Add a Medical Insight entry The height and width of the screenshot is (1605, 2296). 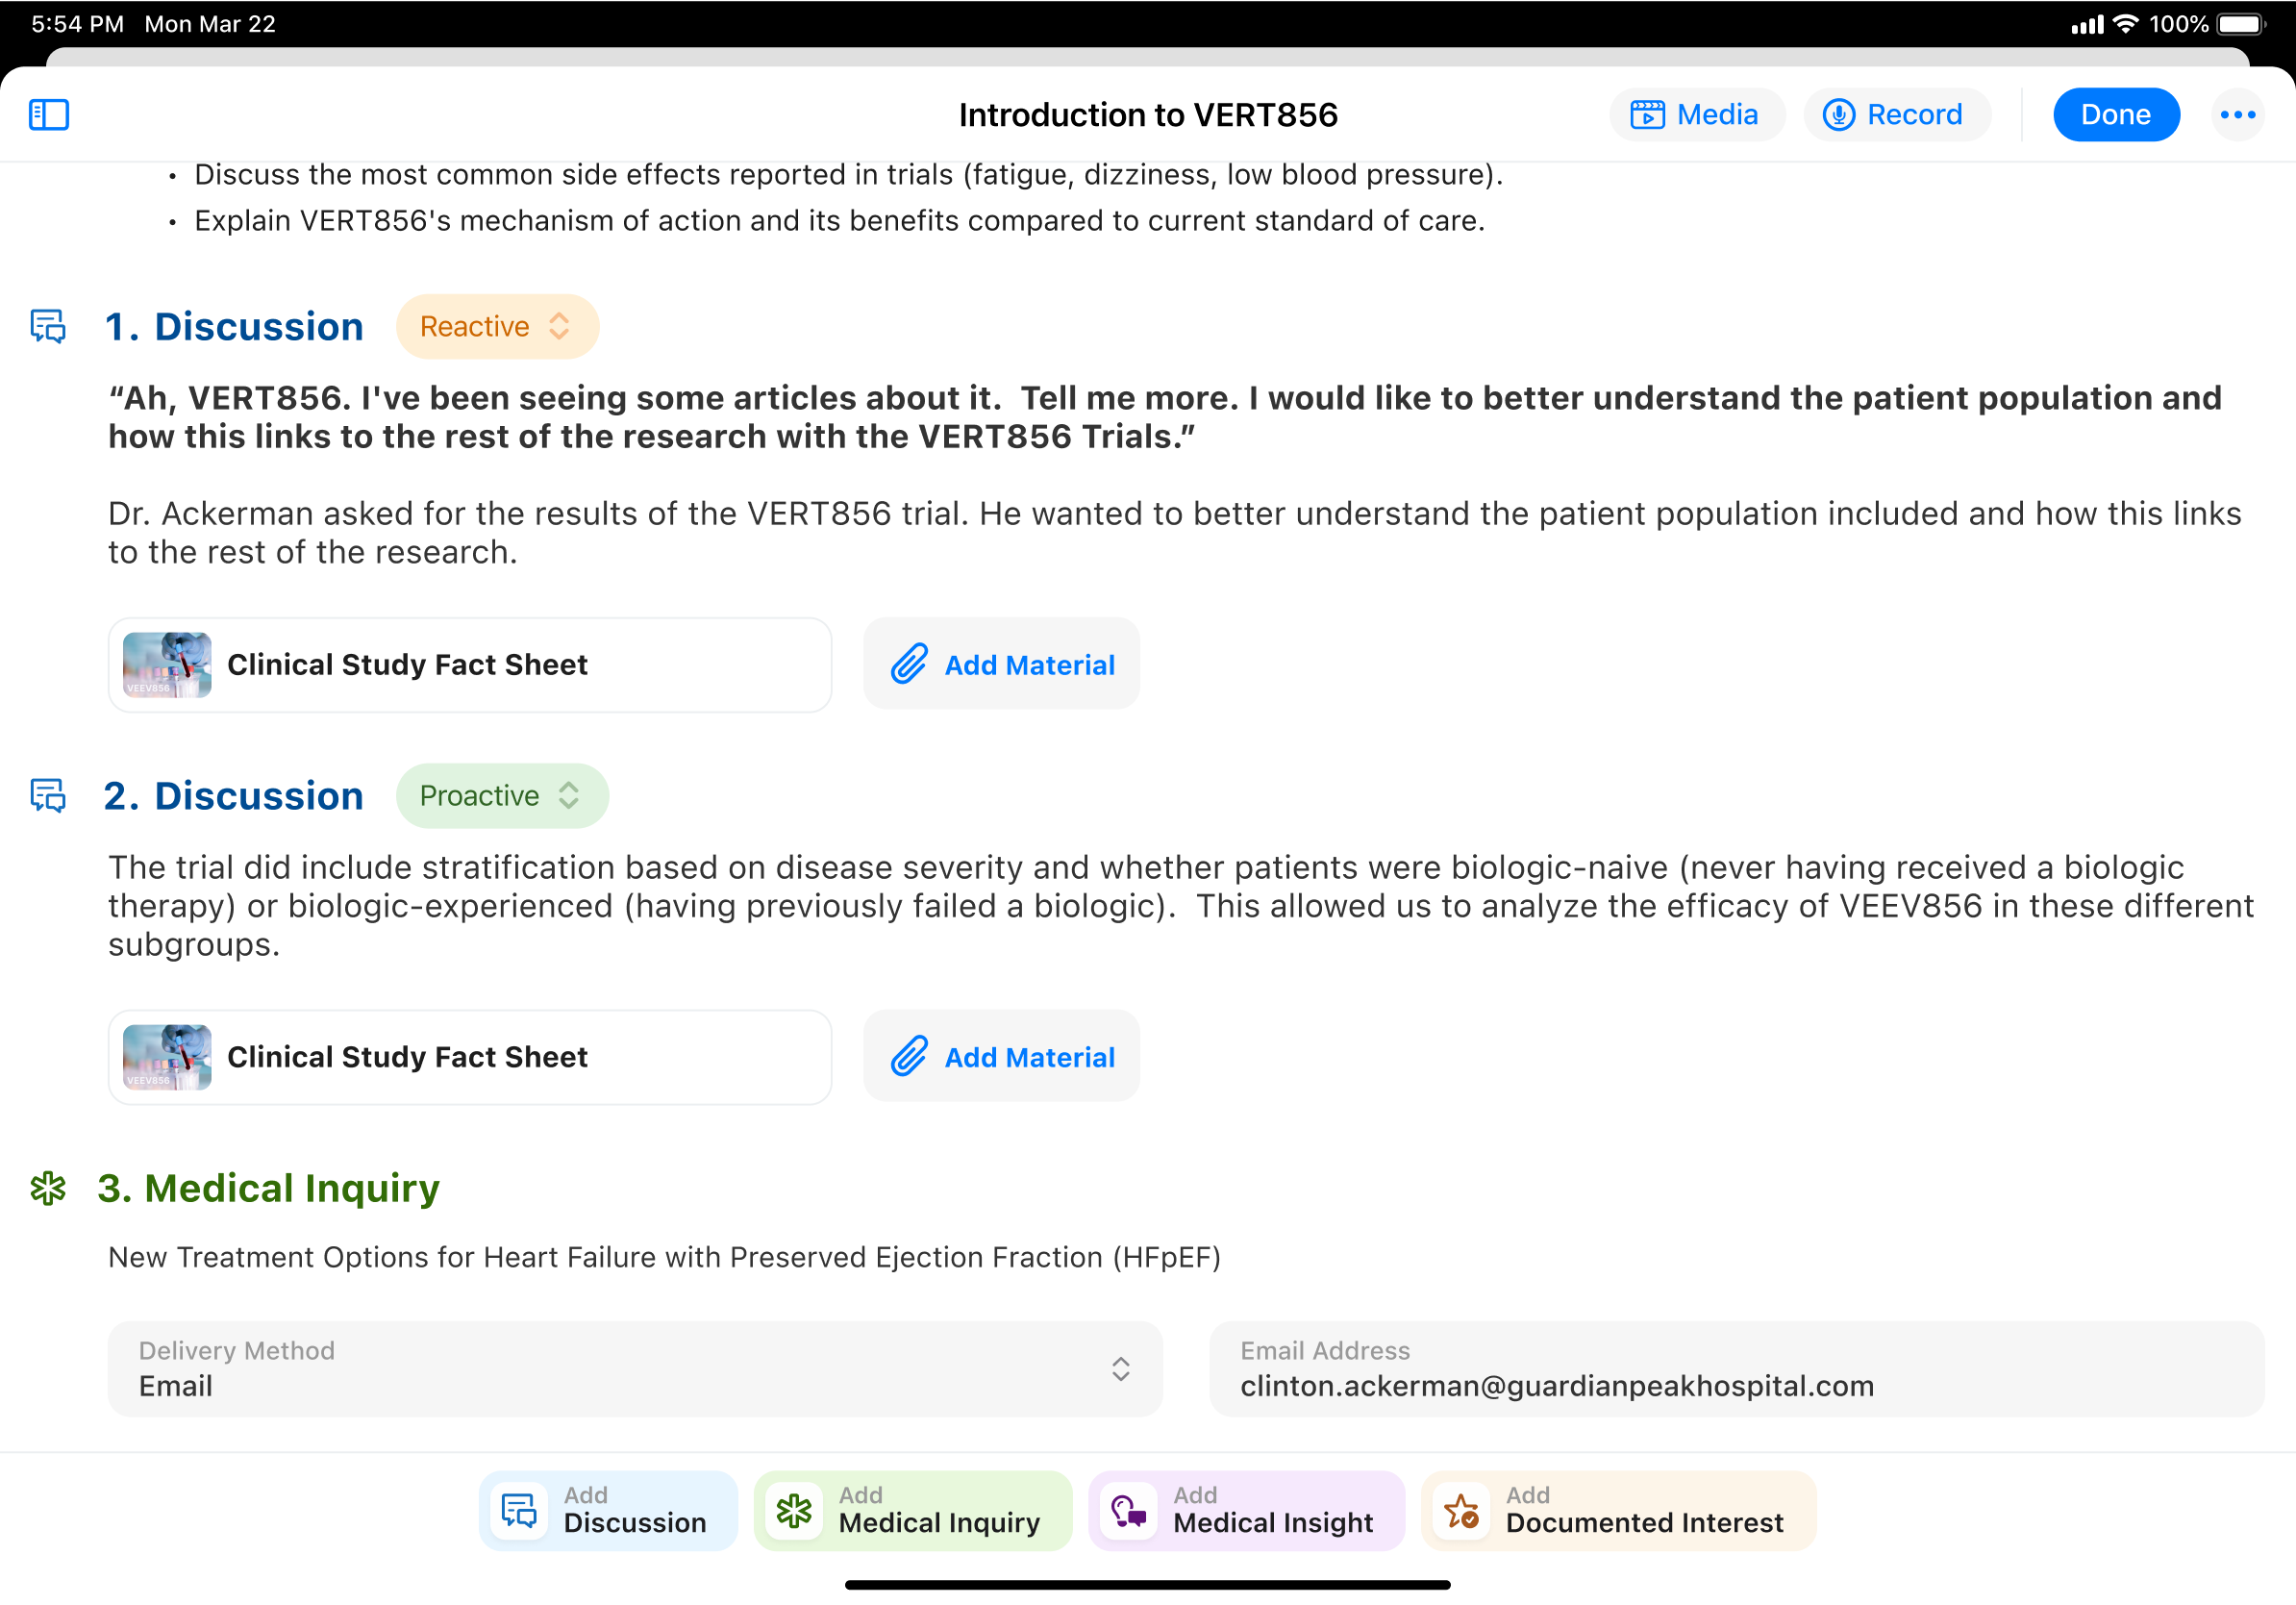(1246, 1510)
